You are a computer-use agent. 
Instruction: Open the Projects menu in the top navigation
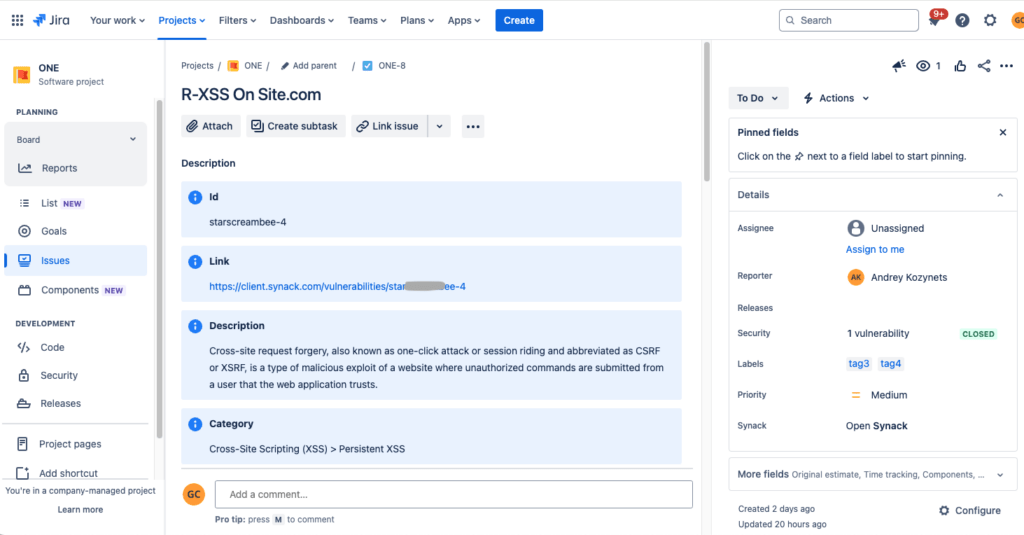pos(182,20)
